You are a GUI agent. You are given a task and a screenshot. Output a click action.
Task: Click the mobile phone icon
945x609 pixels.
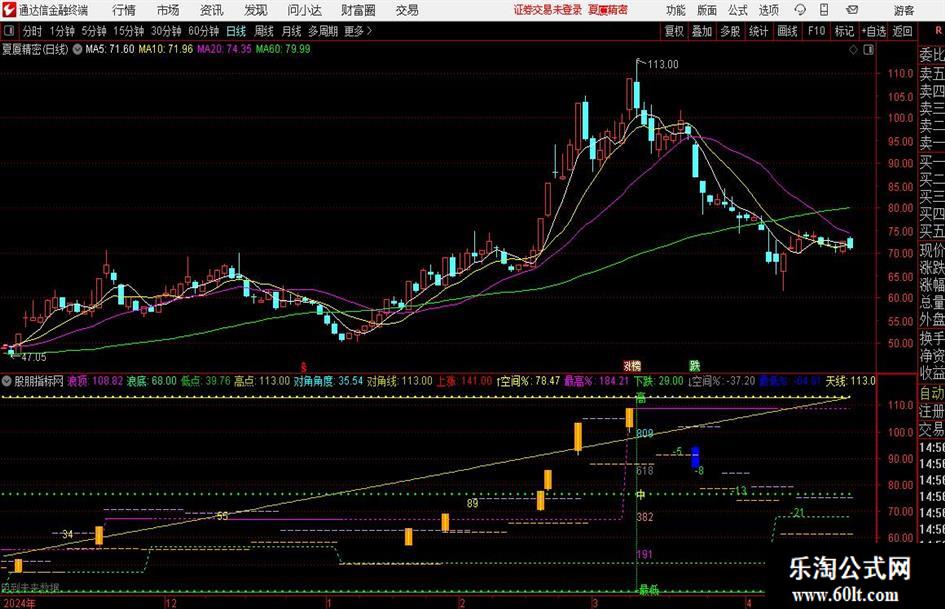click(x=824, y=10)
